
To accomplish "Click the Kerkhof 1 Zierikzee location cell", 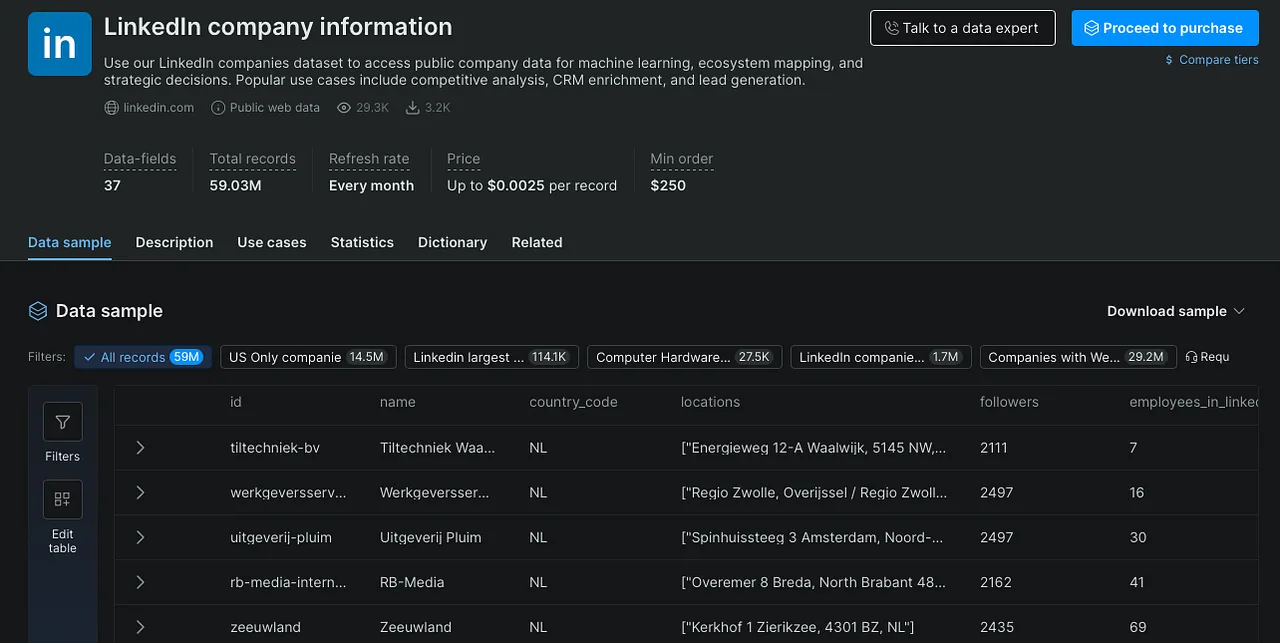I will 798,627.
